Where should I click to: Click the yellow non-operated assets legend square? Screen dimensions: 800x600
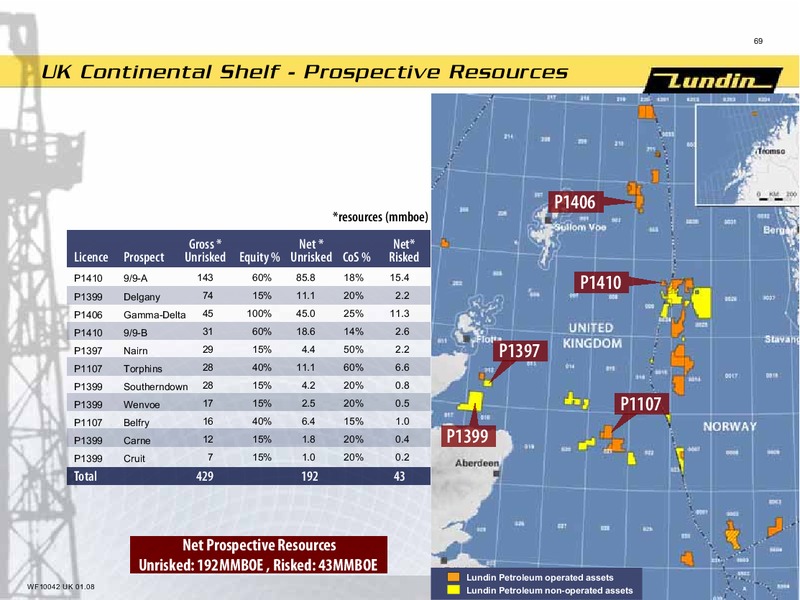coord(454,590)
